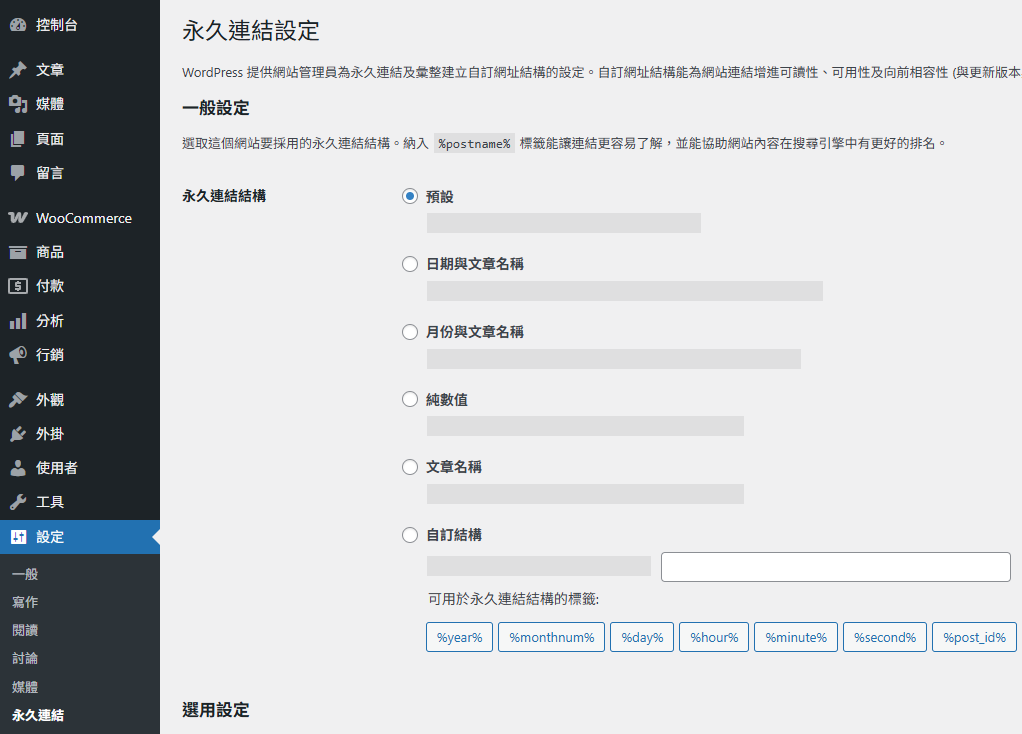Click the 行銷 megaphone icon

(18, 355)
